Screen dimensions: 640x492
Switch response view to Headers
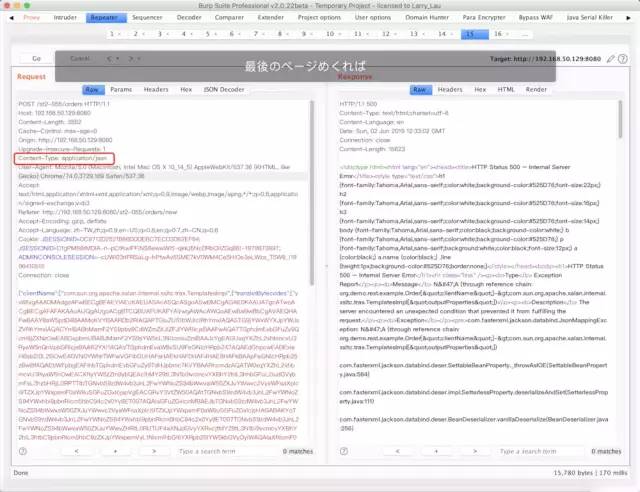(450, 89)
